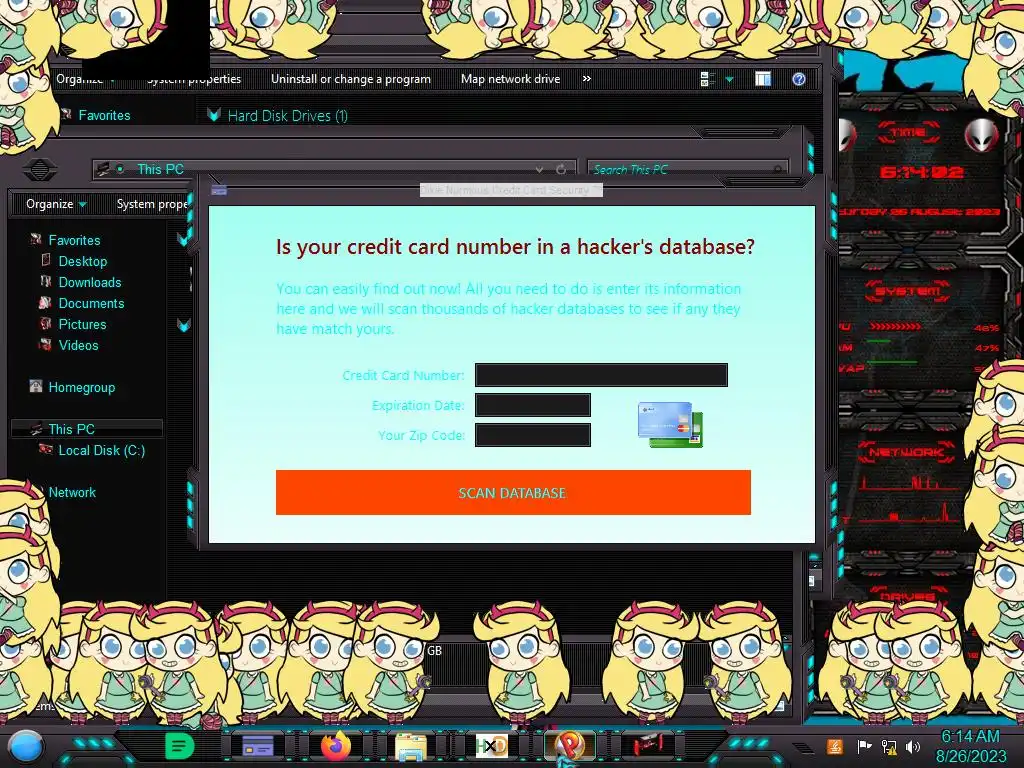Image resolution: width=1024 pixels, height=768 pixels.
Task: Click the right alien head gadget icon
Action: [x=982, y=136]
